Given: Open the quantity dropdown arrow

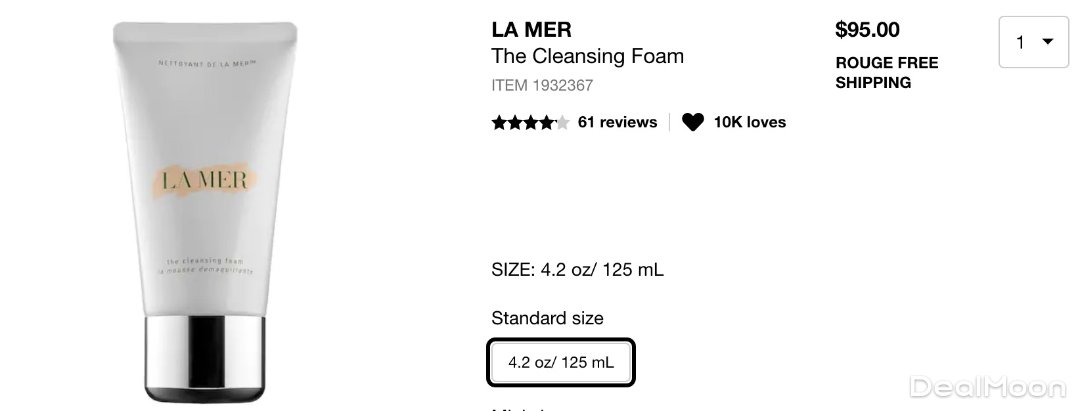Looking at the screenshot, I should [x=1048, y=42].
